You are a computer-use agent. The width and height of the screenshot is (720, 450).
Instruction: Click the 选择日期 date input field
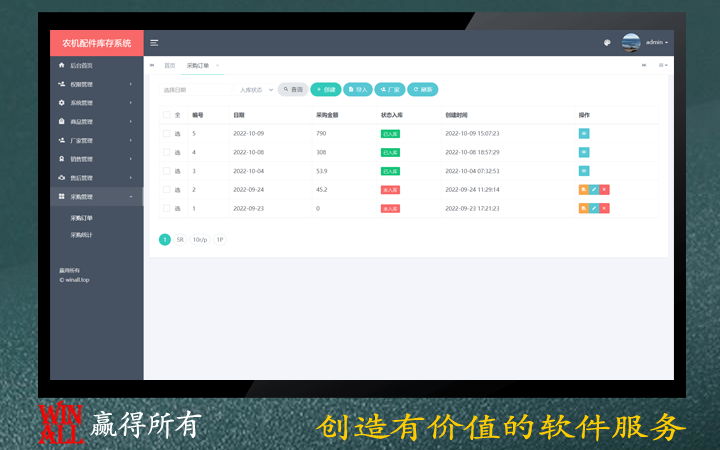(x=196, y=90)
